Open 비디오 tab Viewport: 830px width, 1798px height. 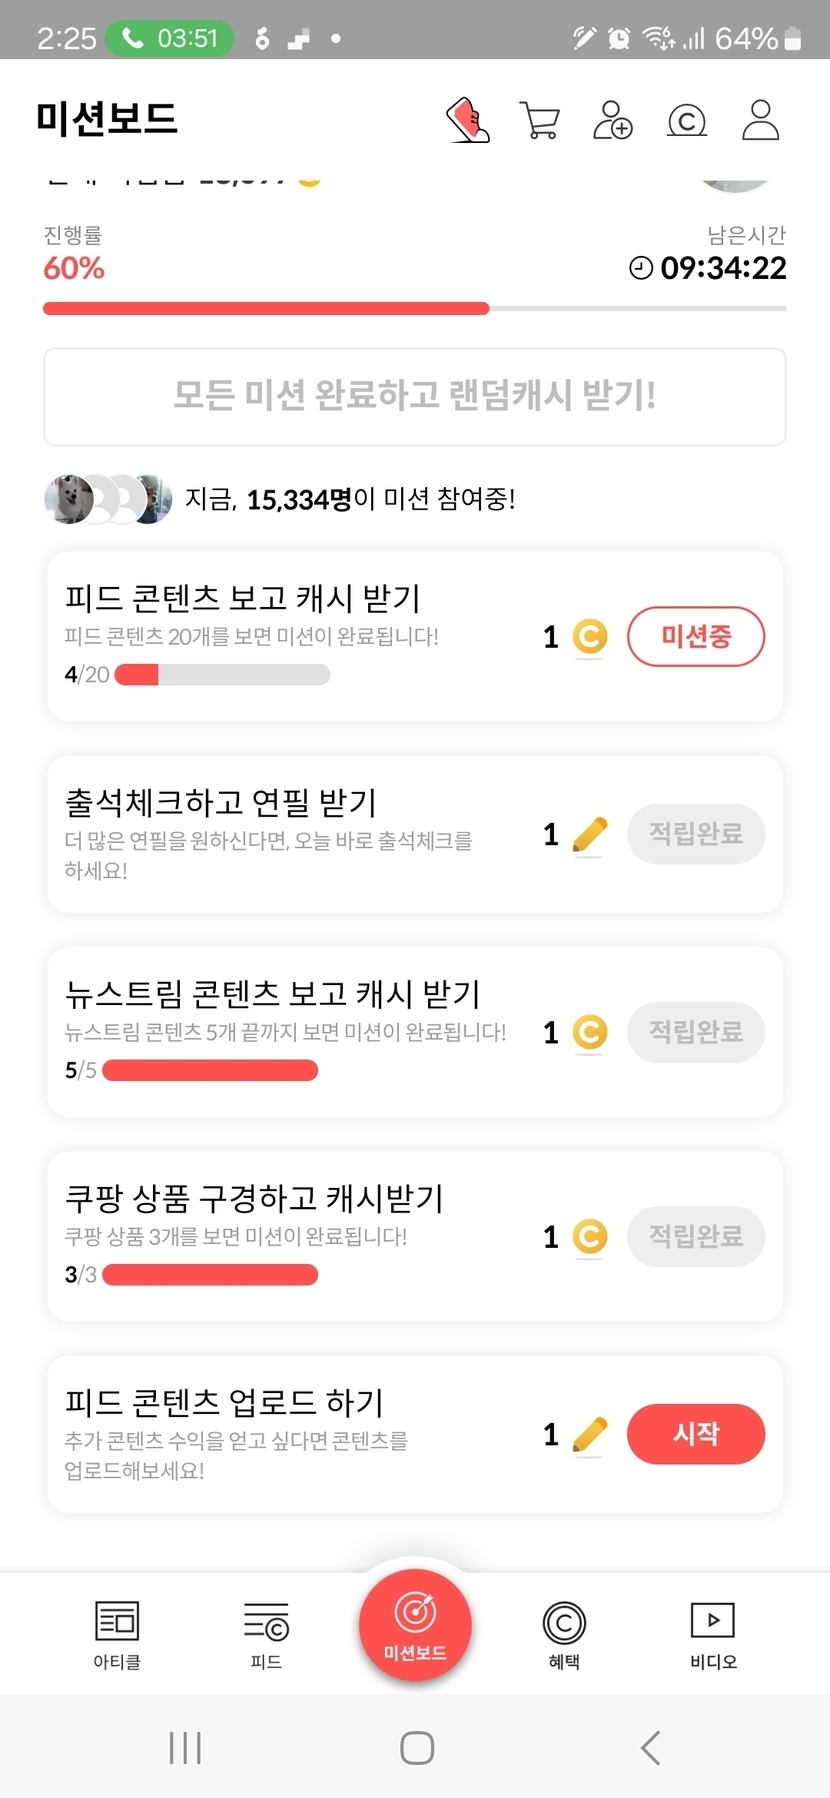713,1634
